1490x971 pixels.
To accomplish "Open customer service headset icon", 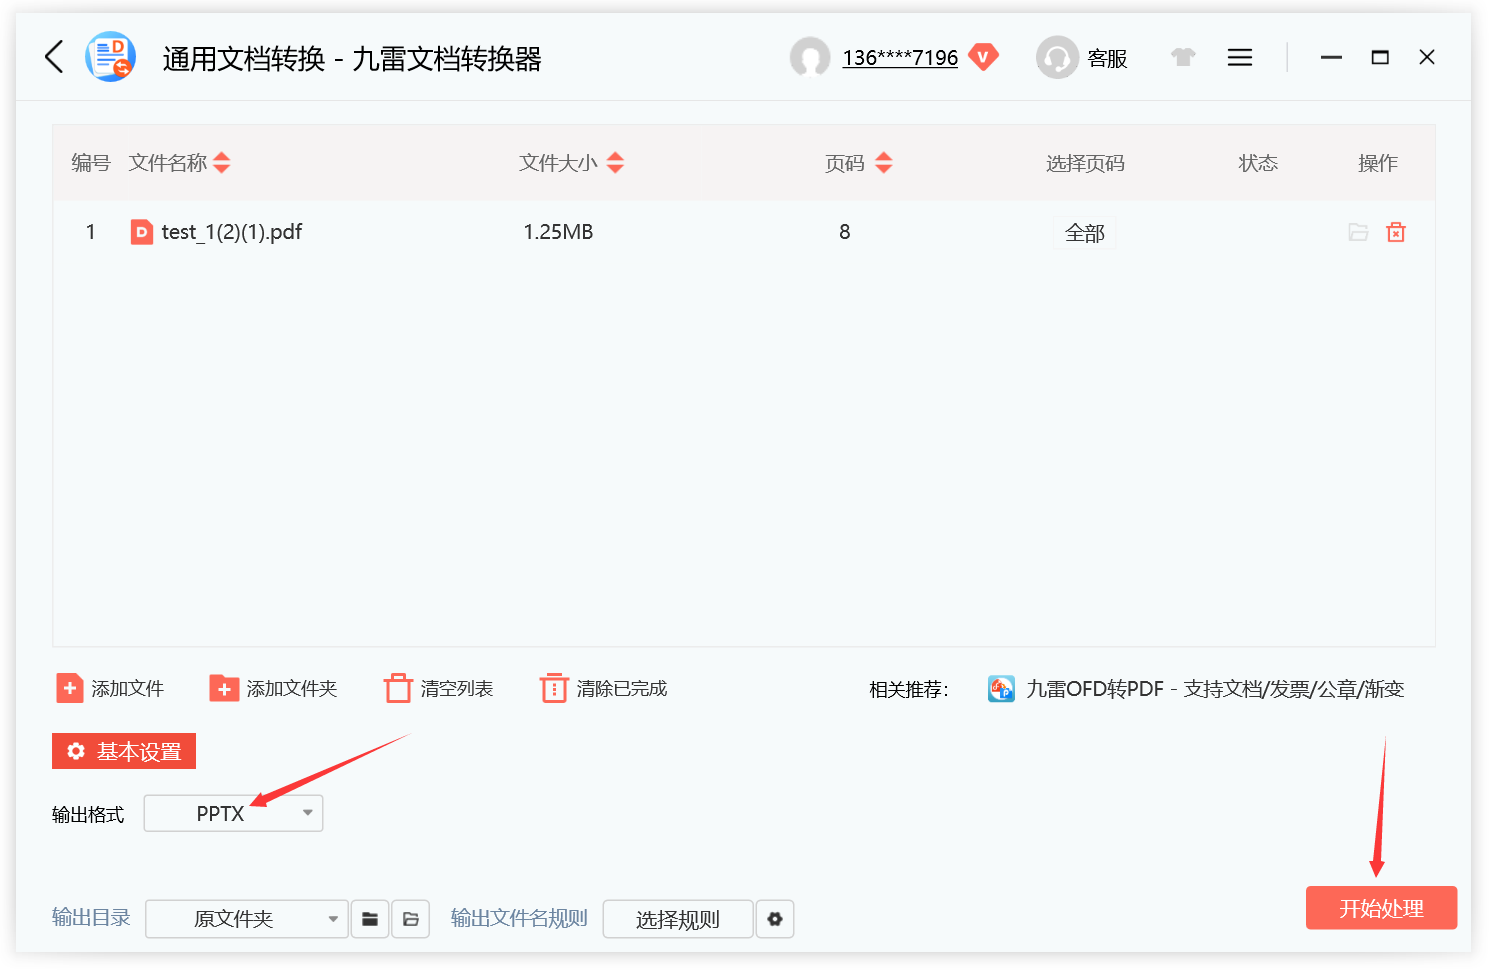I will [1057, 57].
